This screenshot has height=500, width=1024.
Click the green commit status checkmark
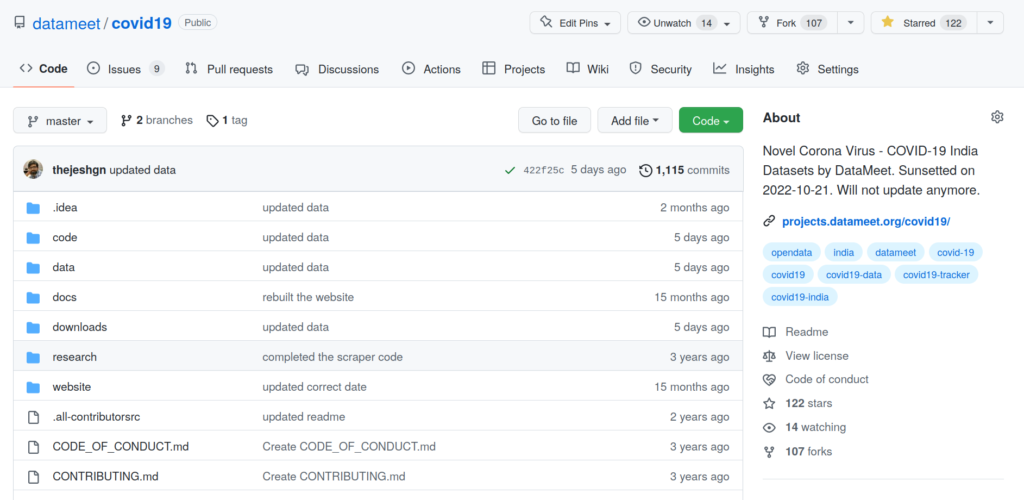pos(510,170)
